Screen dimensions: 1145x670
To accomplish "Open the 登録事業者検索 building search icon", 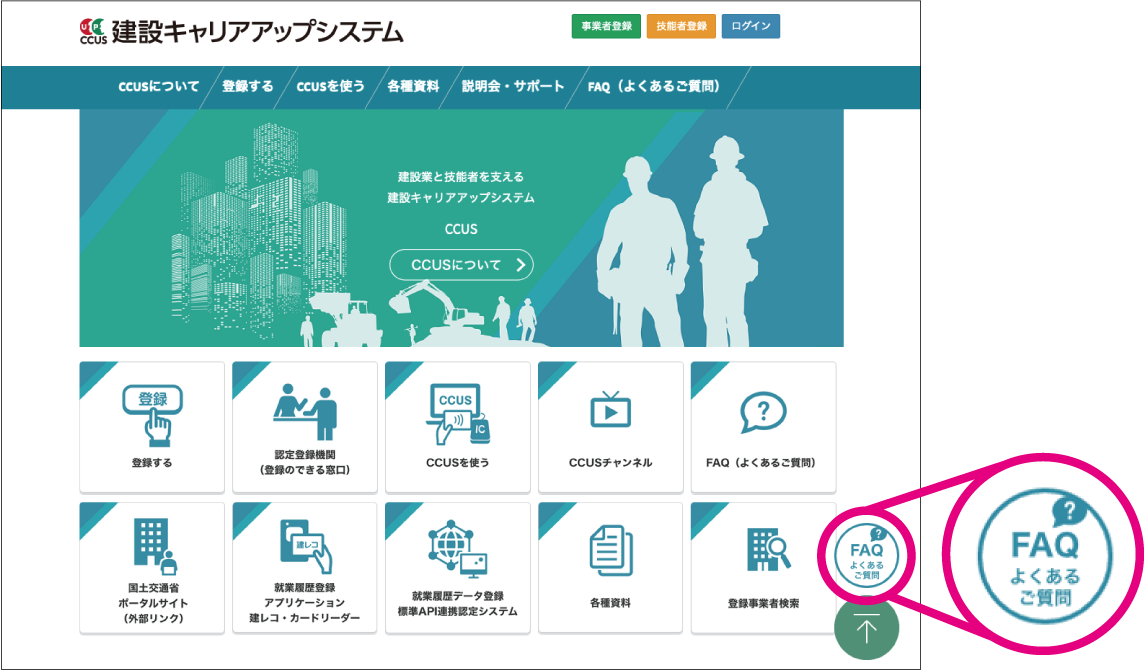I will click(x=768, y=549).
